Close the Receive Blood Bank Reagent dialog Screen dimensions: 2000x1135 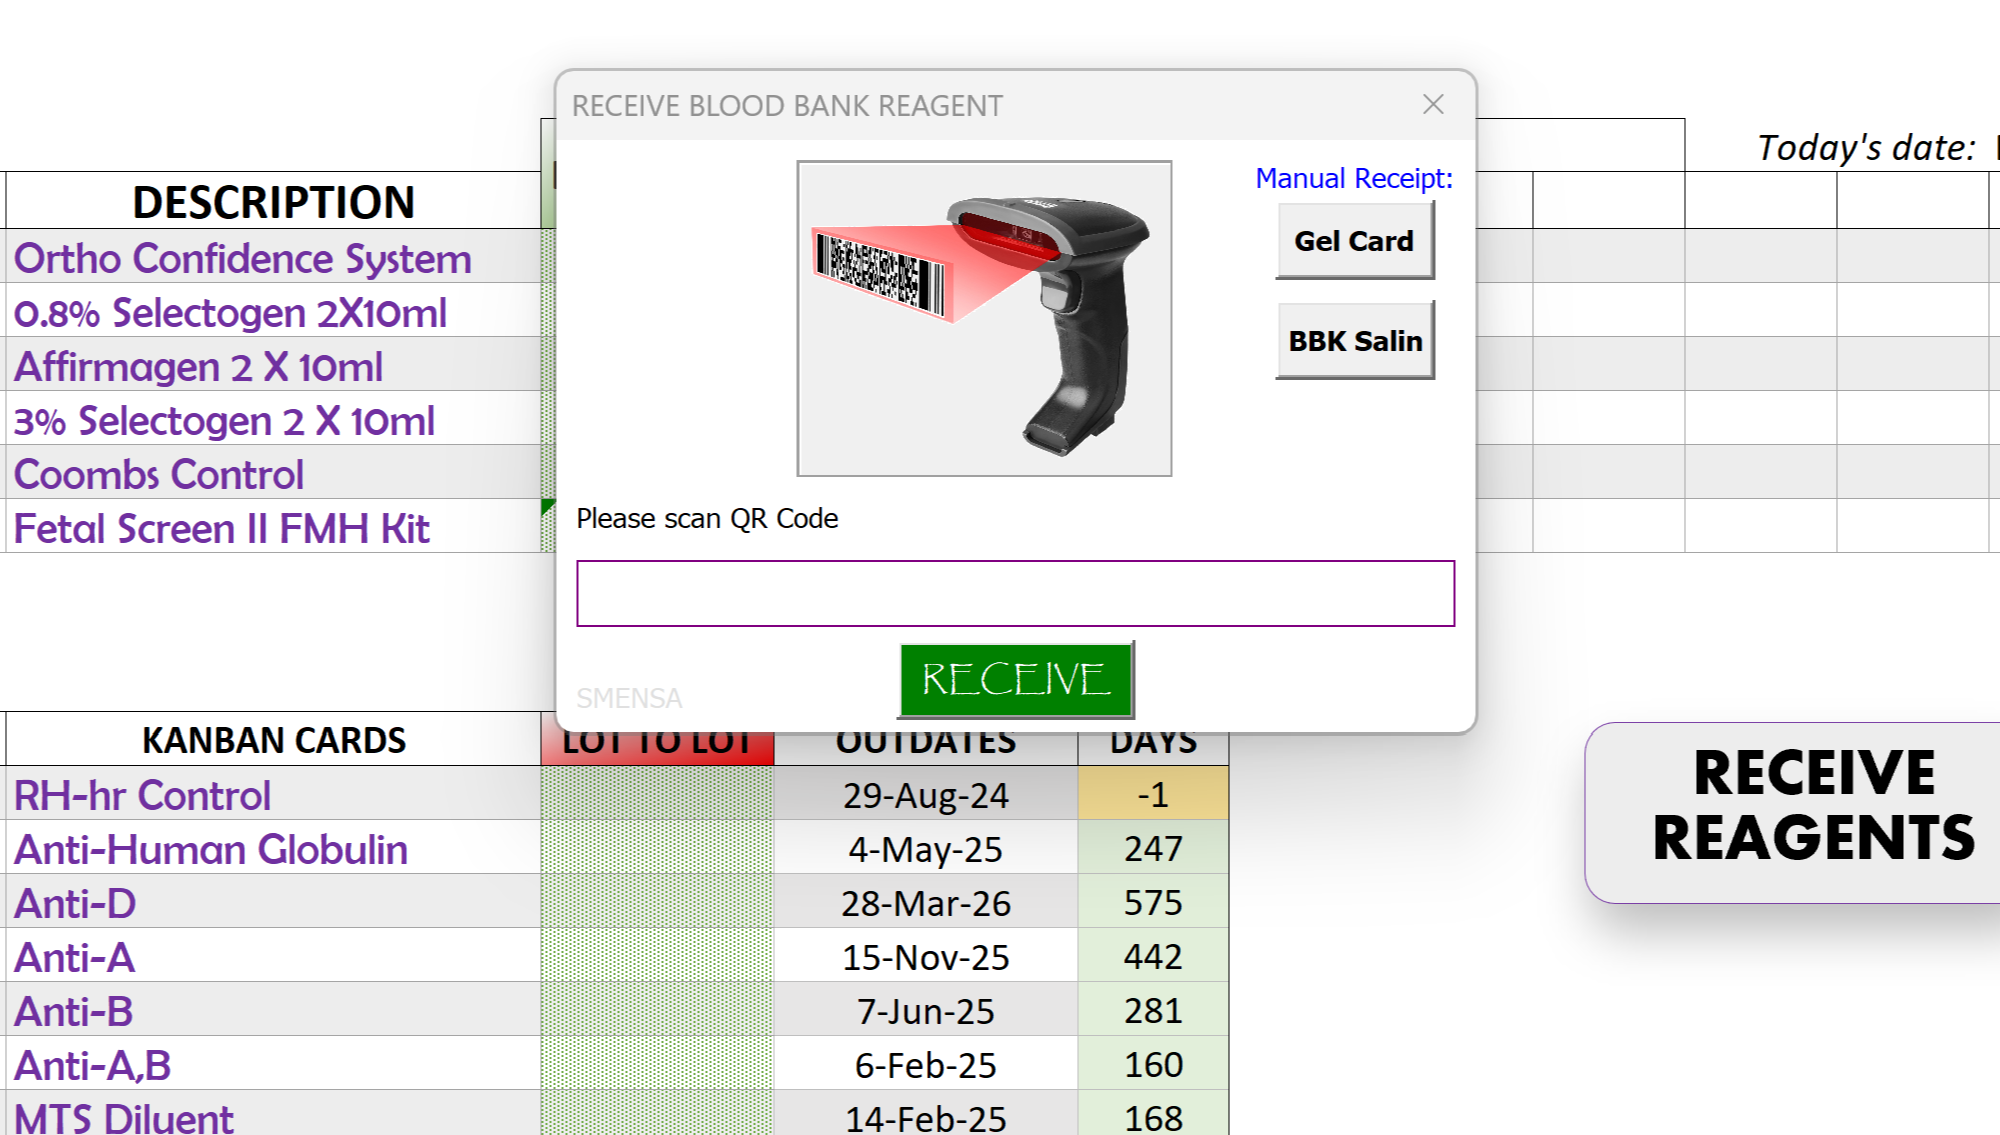(1433, 104)
